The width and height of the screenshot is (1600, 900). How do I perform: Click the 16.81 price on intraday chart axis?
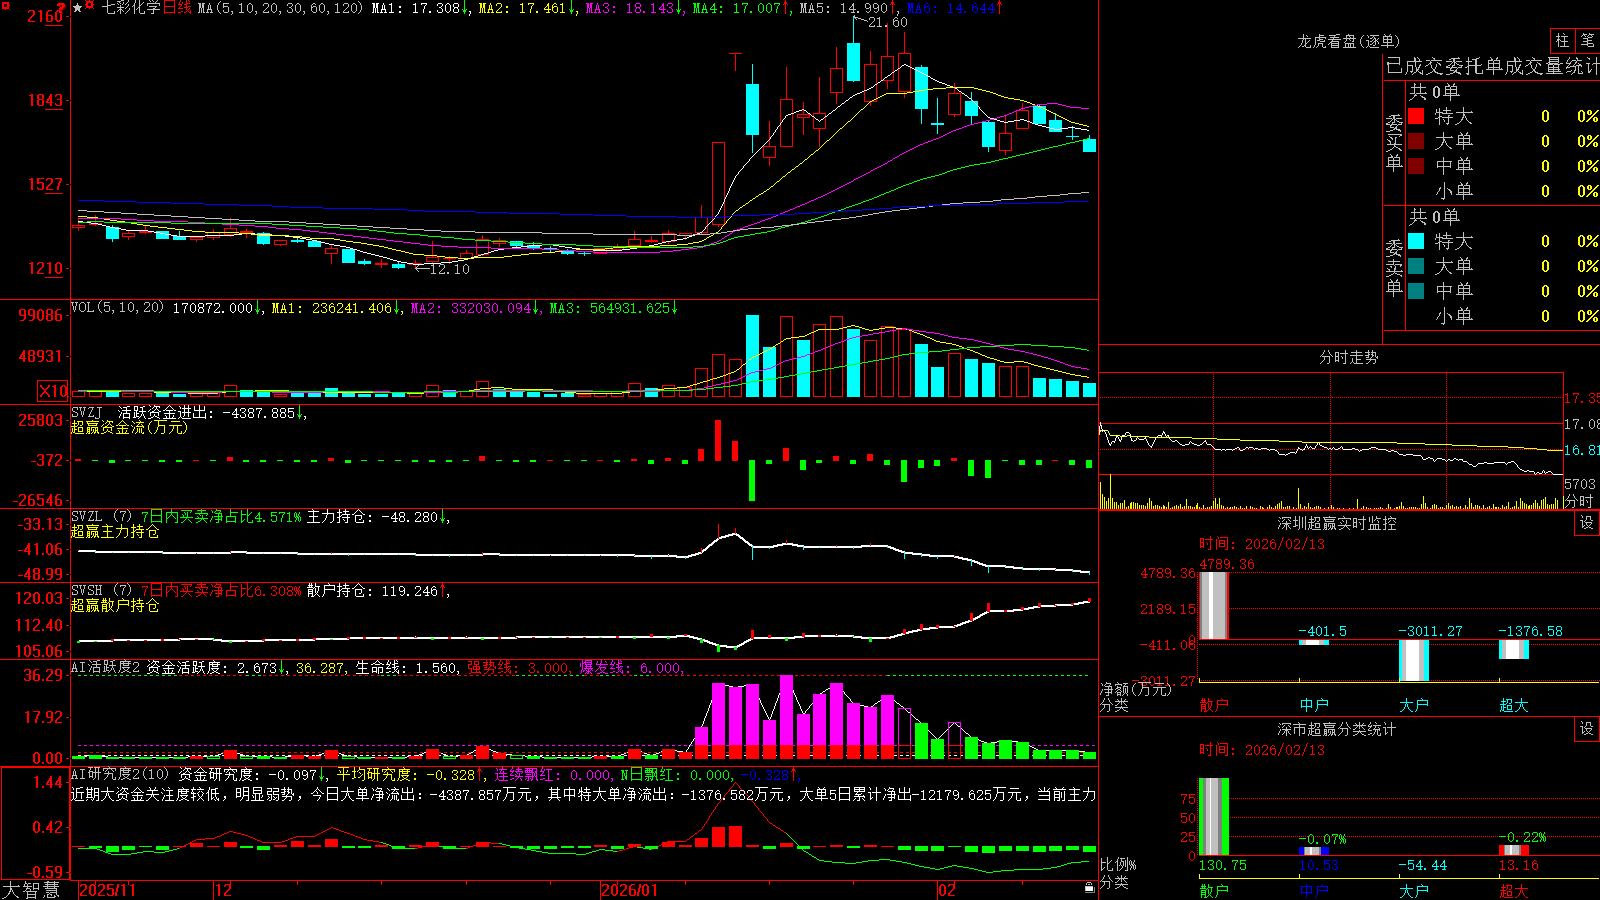pos(1582,450)
